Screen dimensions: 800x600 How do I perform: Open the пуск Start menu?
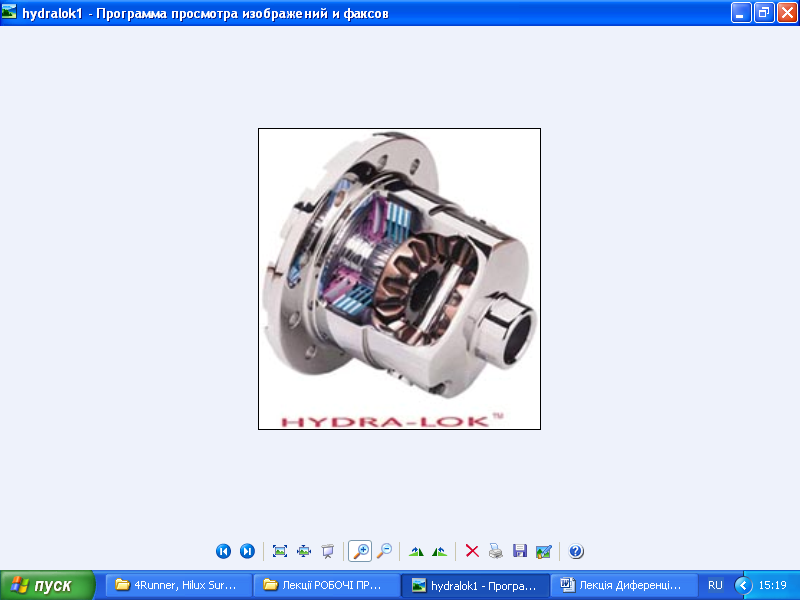tap(47, 585)
